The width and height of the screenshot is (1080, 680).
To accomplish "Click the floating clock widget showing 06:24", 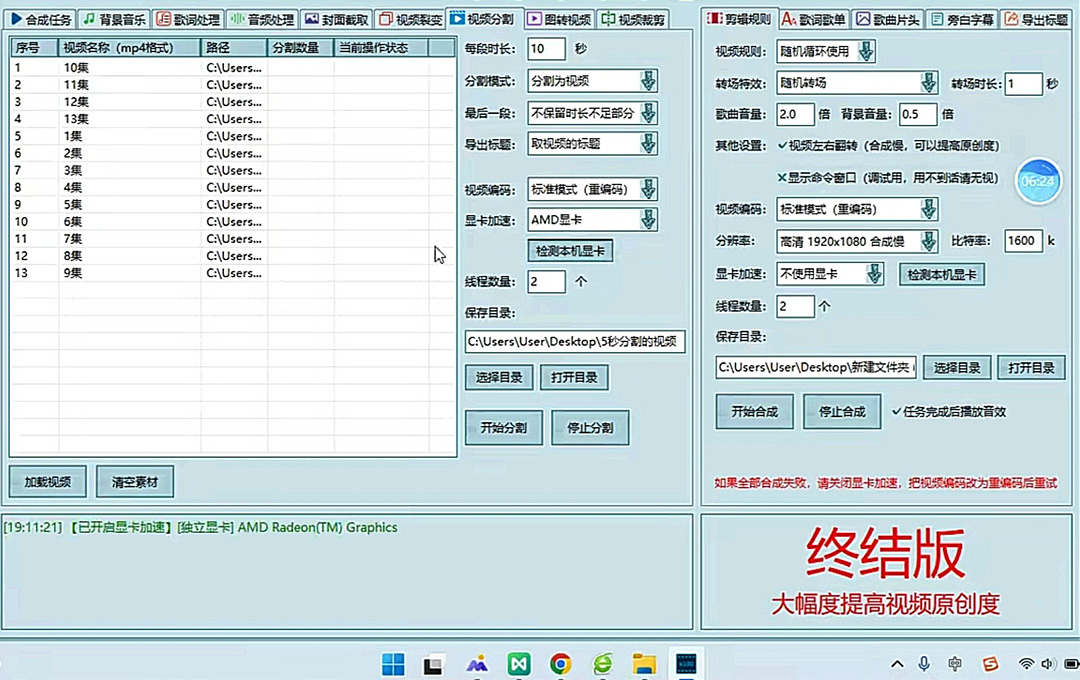I will (x=1038, y=181).
